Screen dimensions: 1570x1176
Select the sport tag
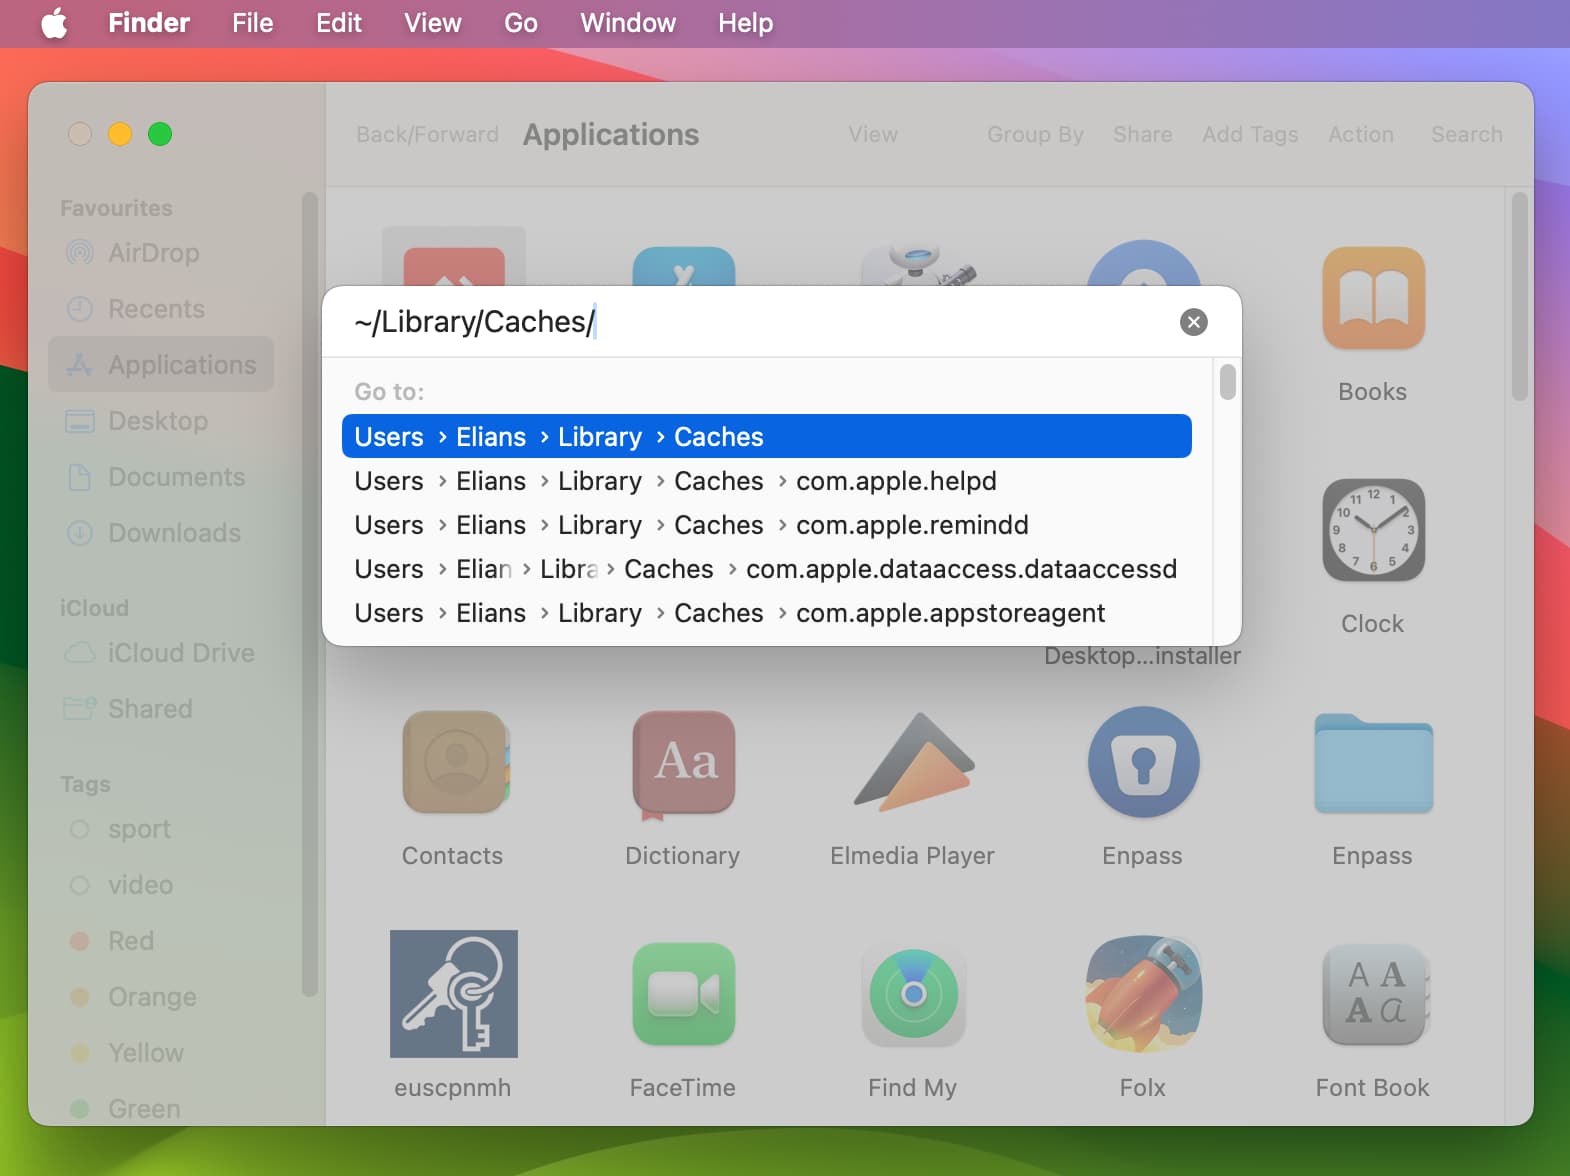click(x=161, y=829)
